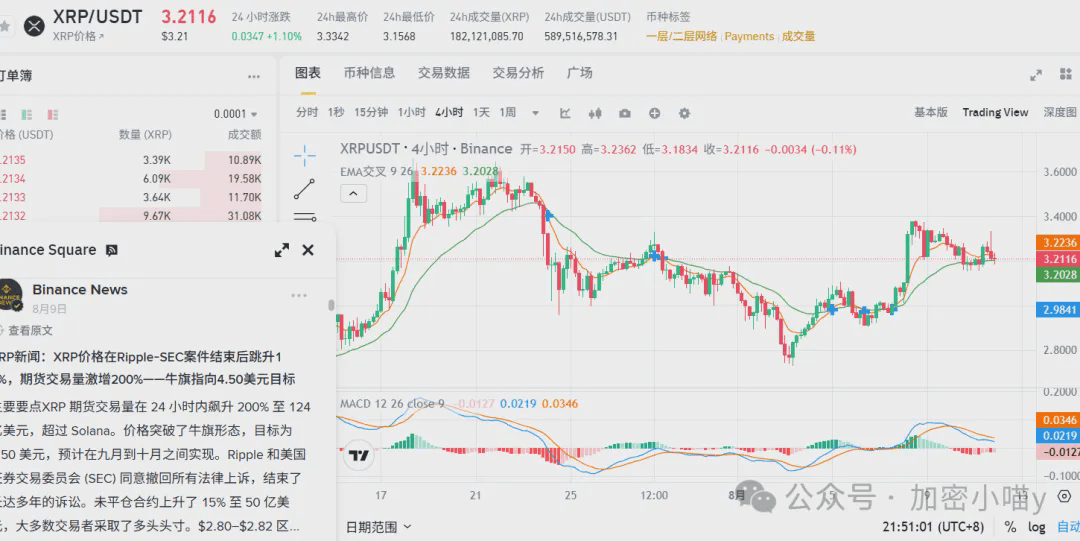Open the 图表 tab
The image size is (1080, 541).
tap(308, 73)
